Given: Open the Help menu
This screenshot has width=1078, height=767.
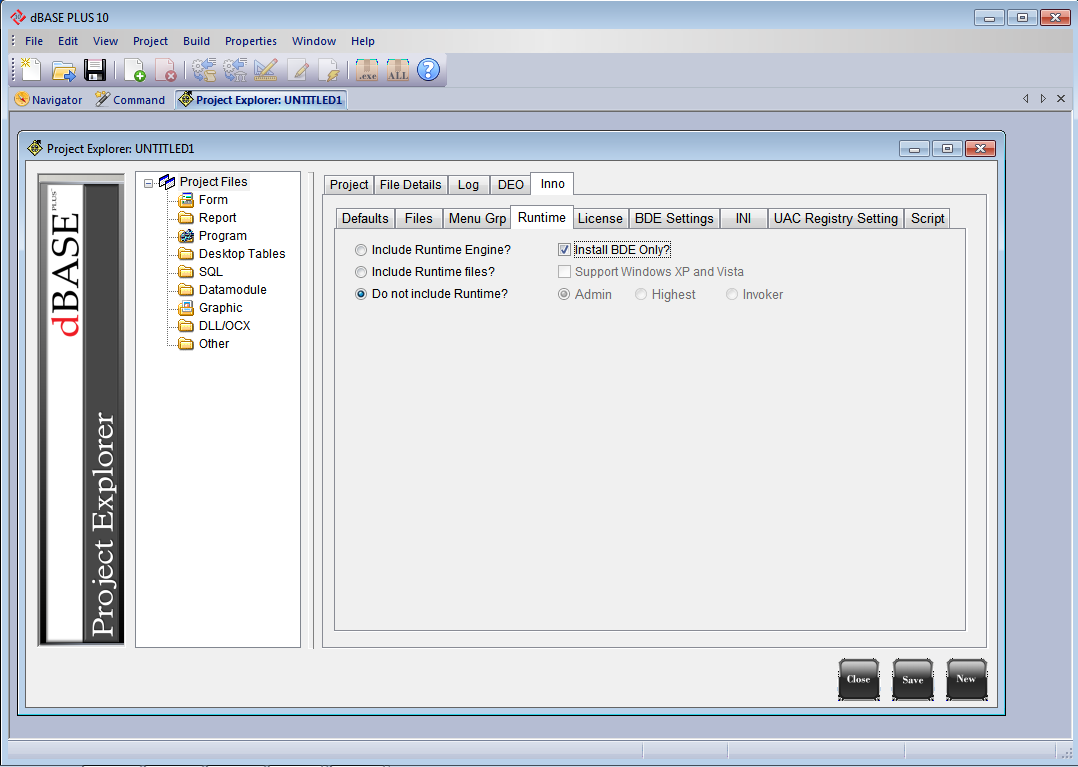Looking at the screenshot, I should [363, 41].
